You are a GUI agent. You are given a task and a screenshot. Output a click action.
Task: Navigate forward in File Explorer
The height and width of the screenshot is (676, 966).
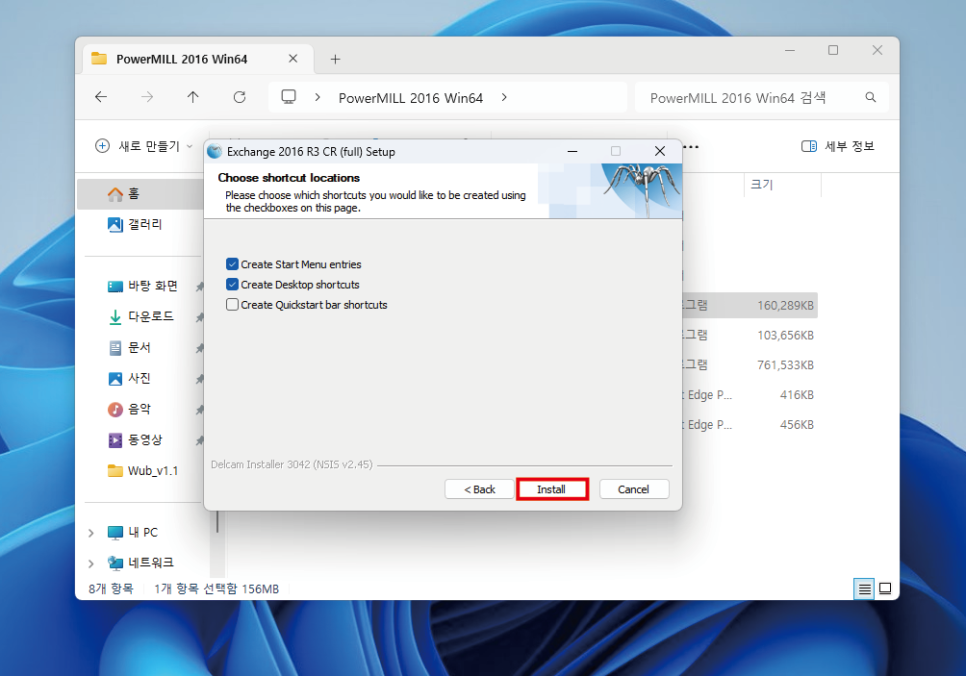point(147,97)
